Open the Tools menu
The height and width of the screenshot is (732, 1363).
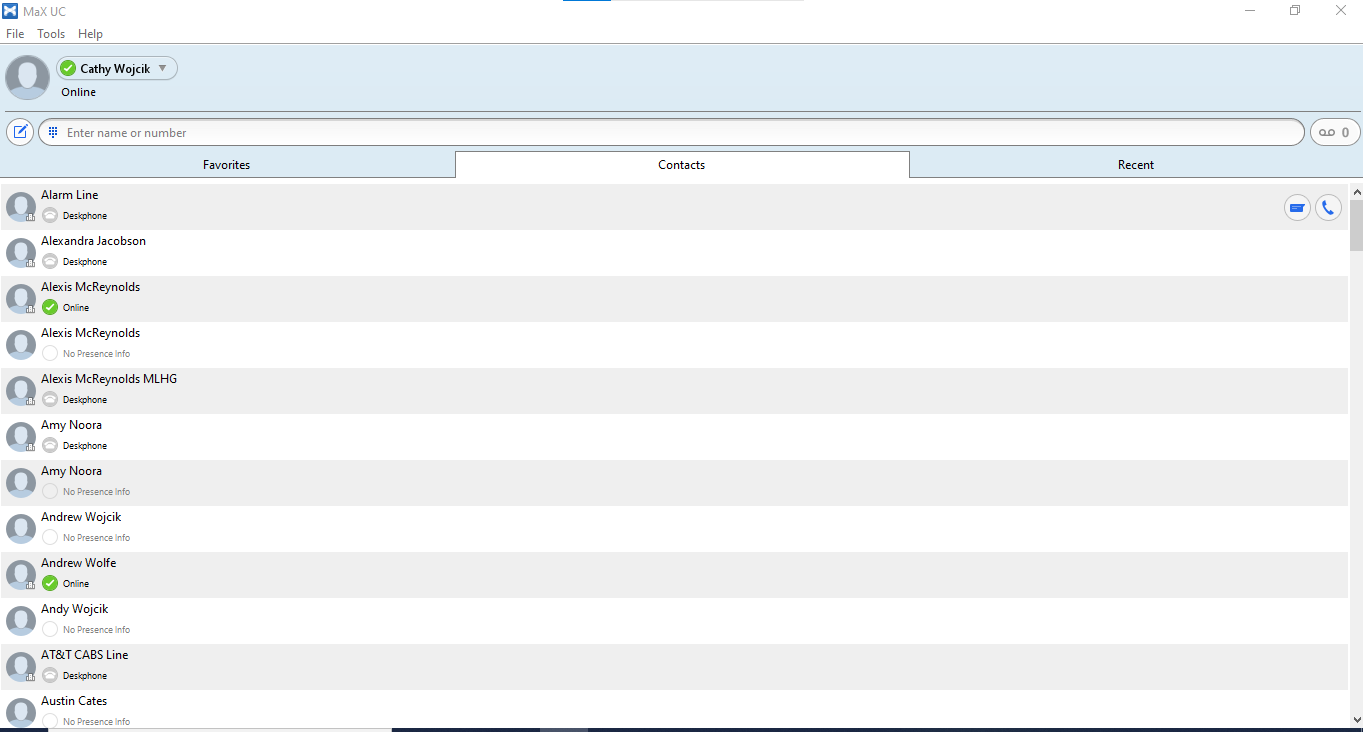pyautogui.click(x=51, y=33)
